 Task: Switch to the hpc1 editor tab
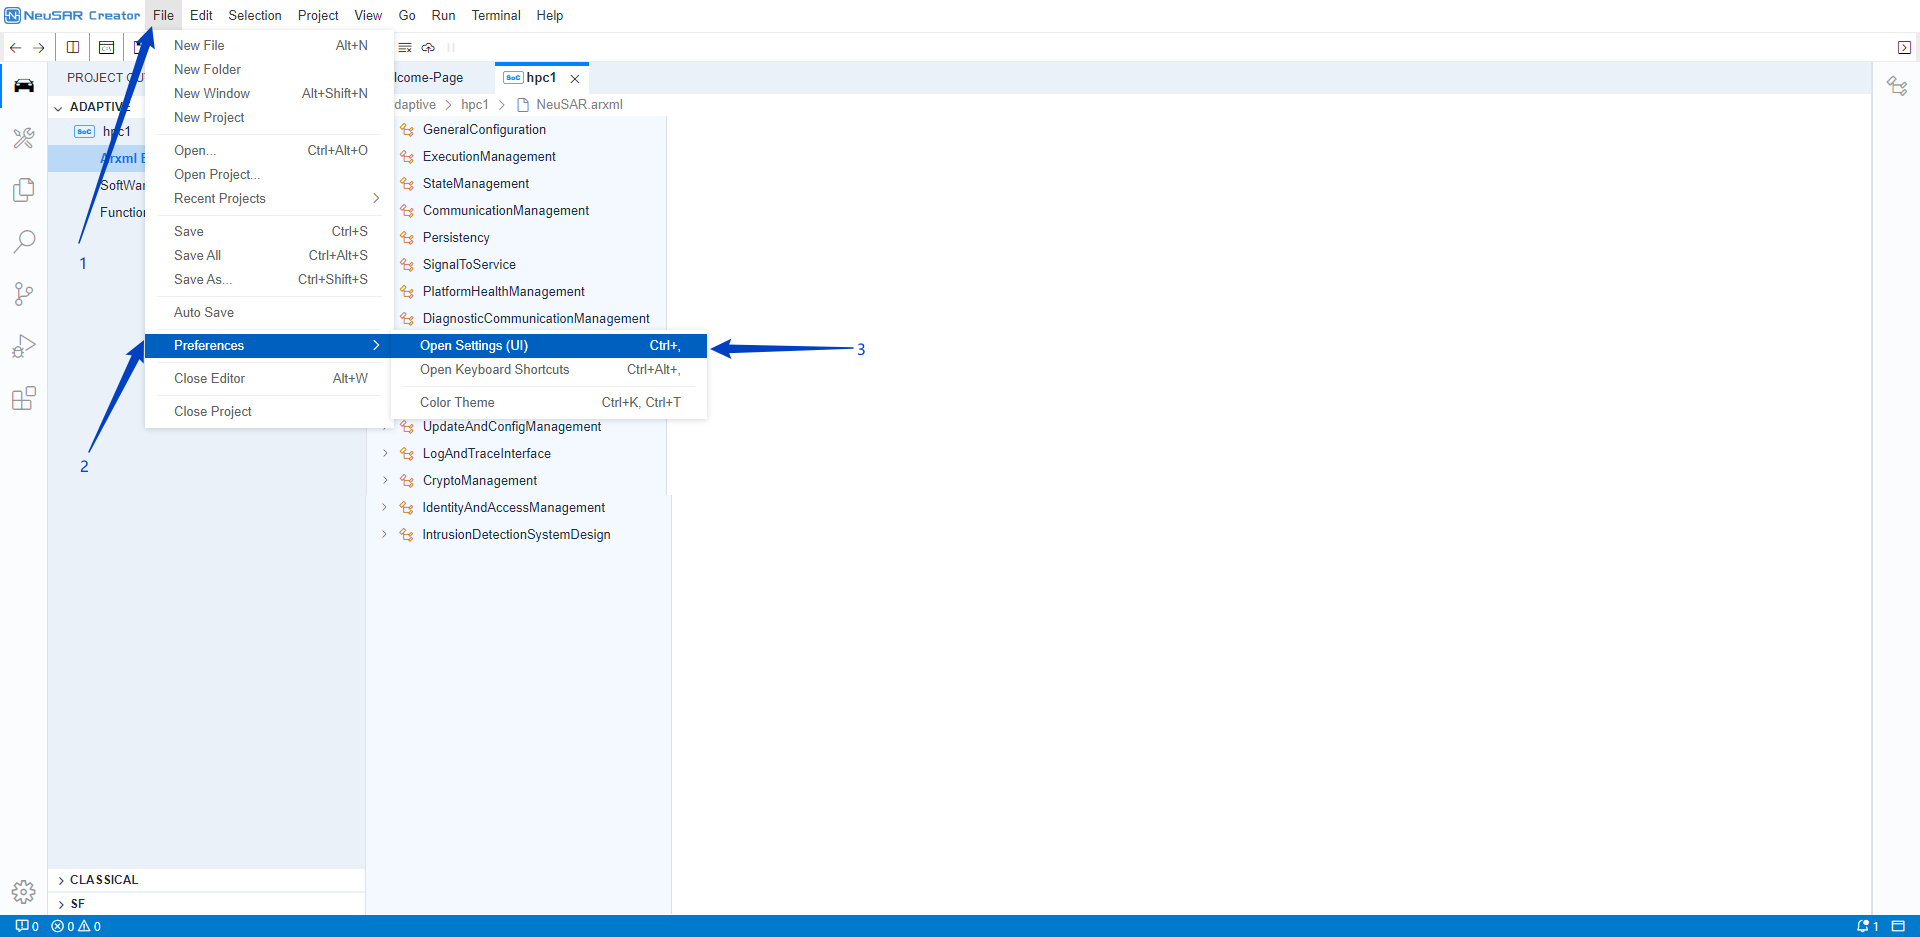coord(540,78)
